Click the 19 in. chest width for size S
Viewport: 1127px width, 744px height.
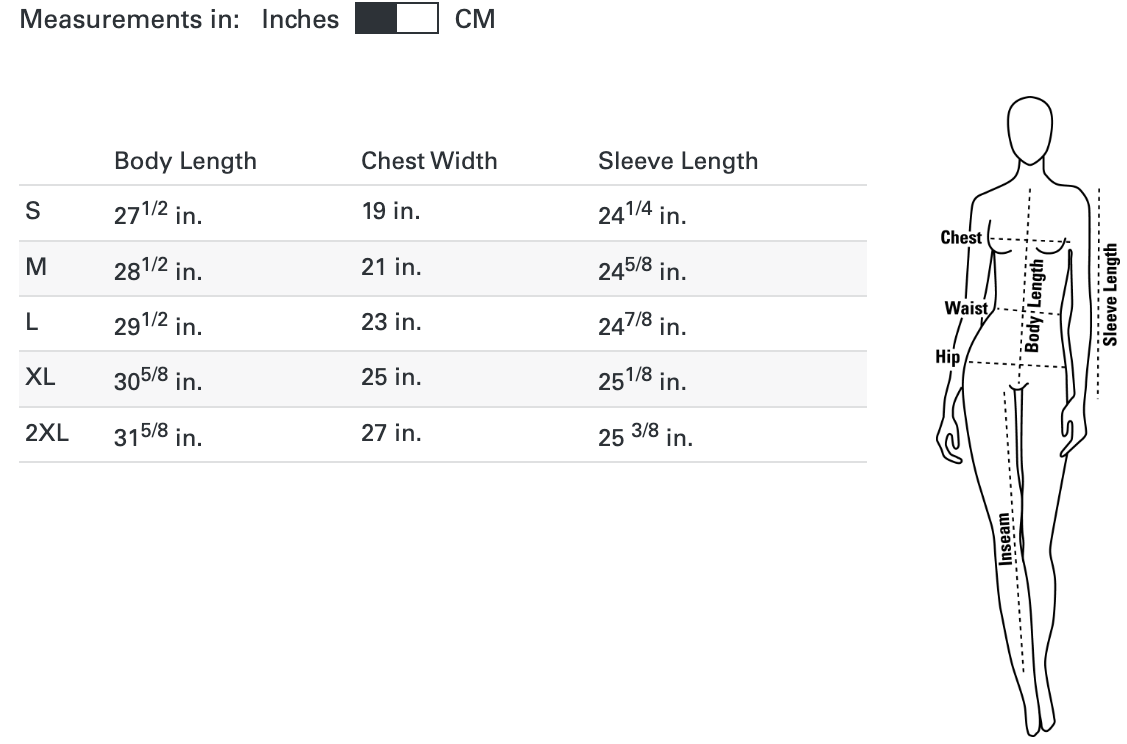click(x=390, y=211)
